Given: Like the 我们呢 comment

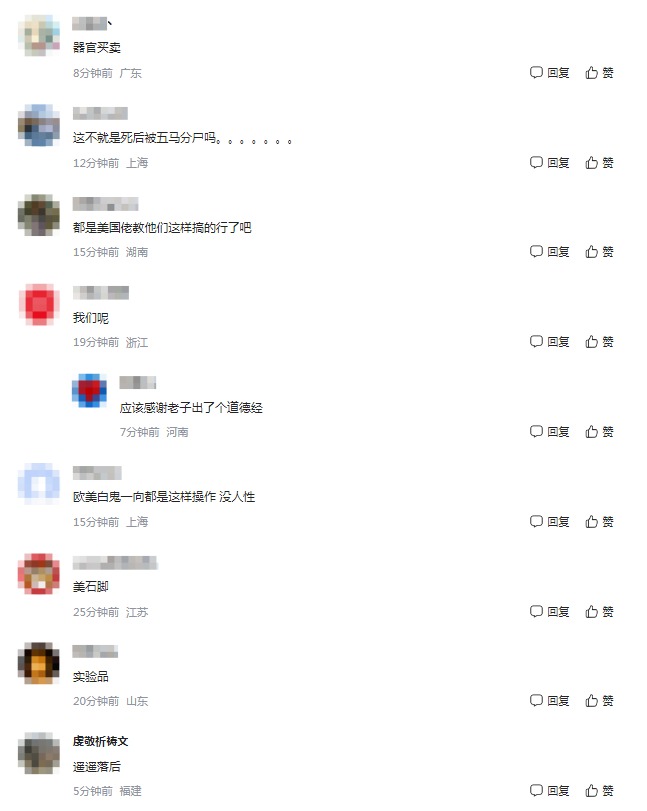Looking at the screenshot, I should click(599, 341).
